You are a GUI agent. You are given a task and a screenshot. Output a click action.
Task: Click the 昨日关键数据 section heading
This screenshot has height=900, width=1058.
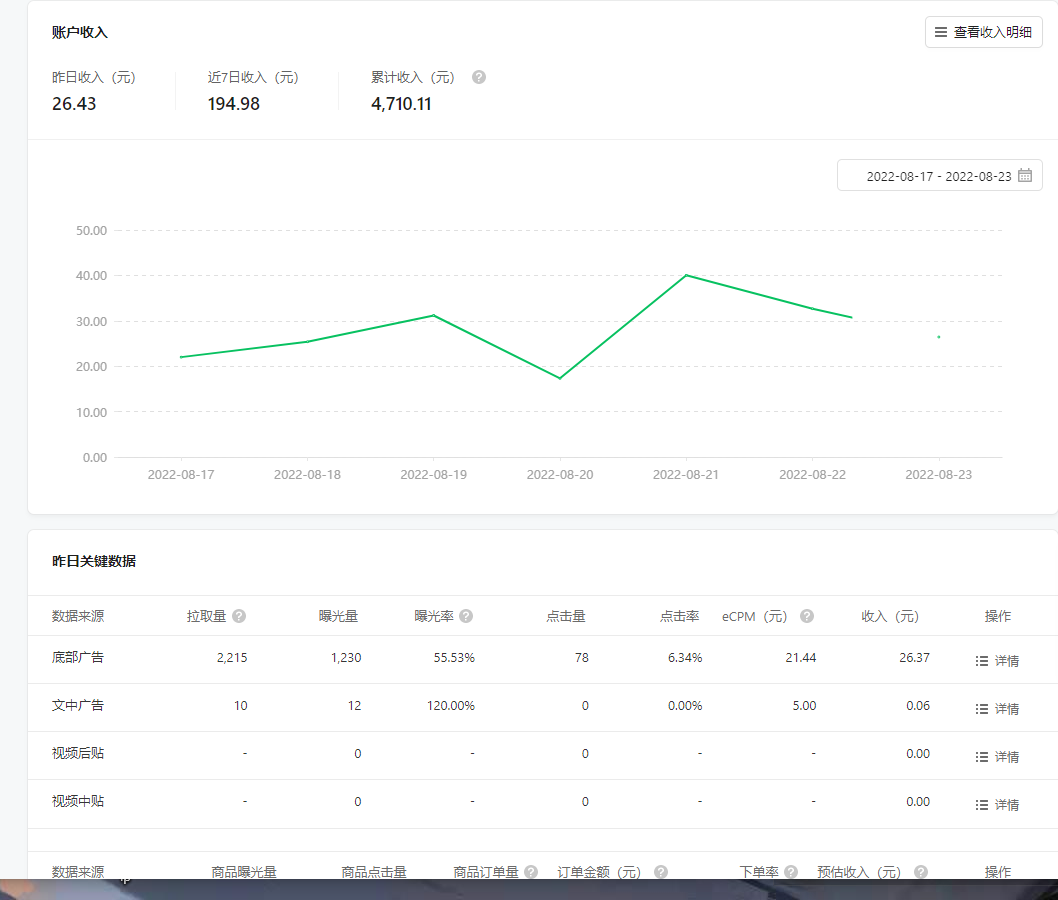tap(94, 561)
